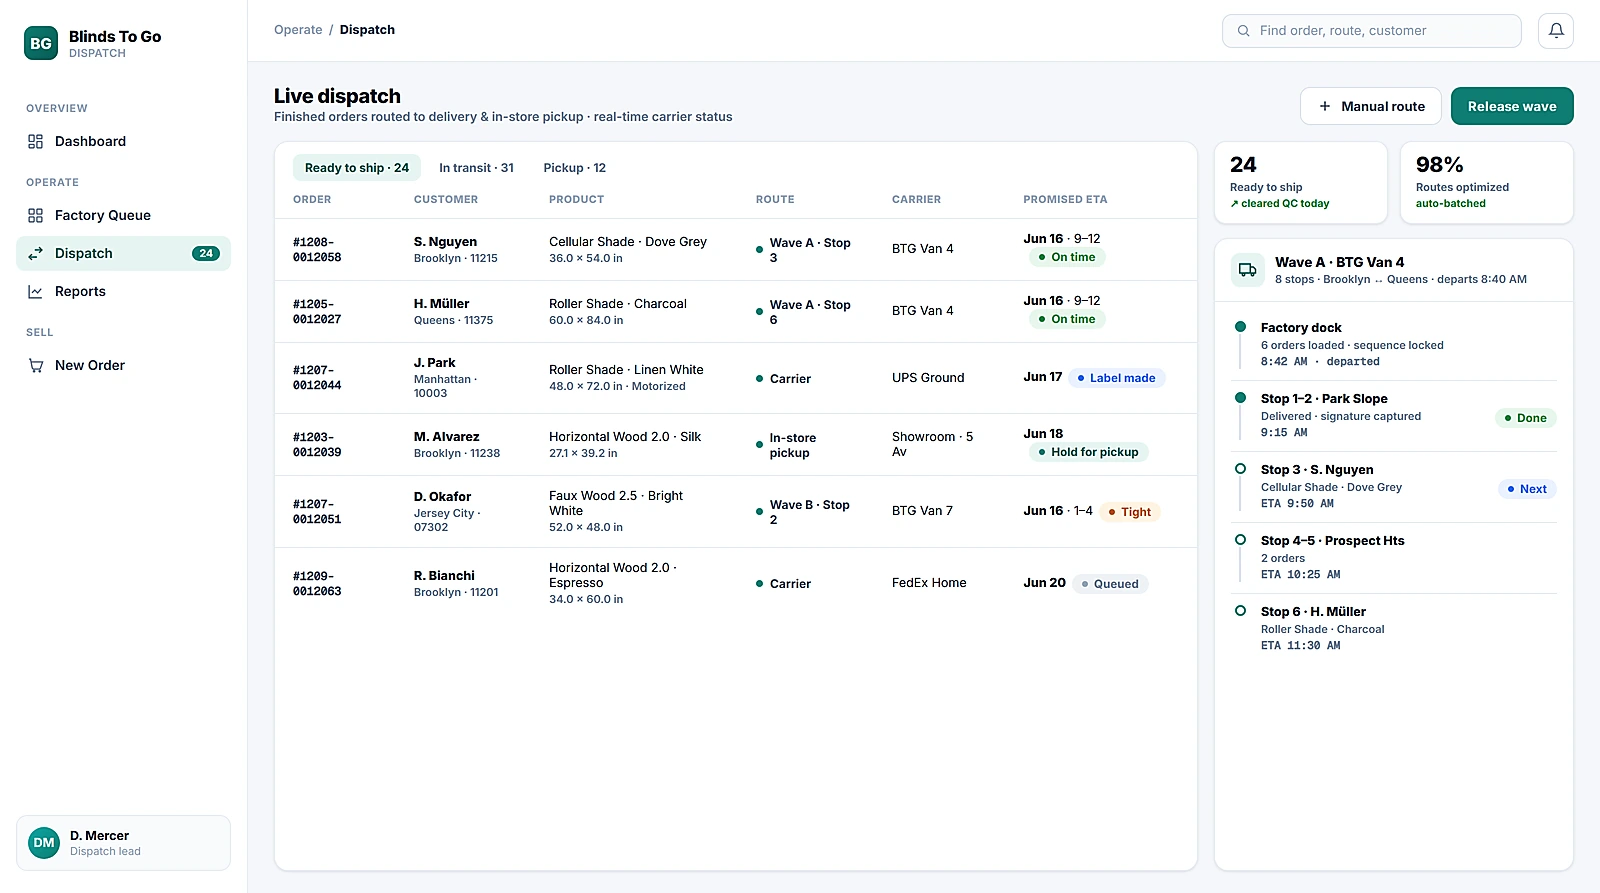Click the FedEx Home carrier cell
The height and width of the screenshot is (893, 1600).
point(929,583)
